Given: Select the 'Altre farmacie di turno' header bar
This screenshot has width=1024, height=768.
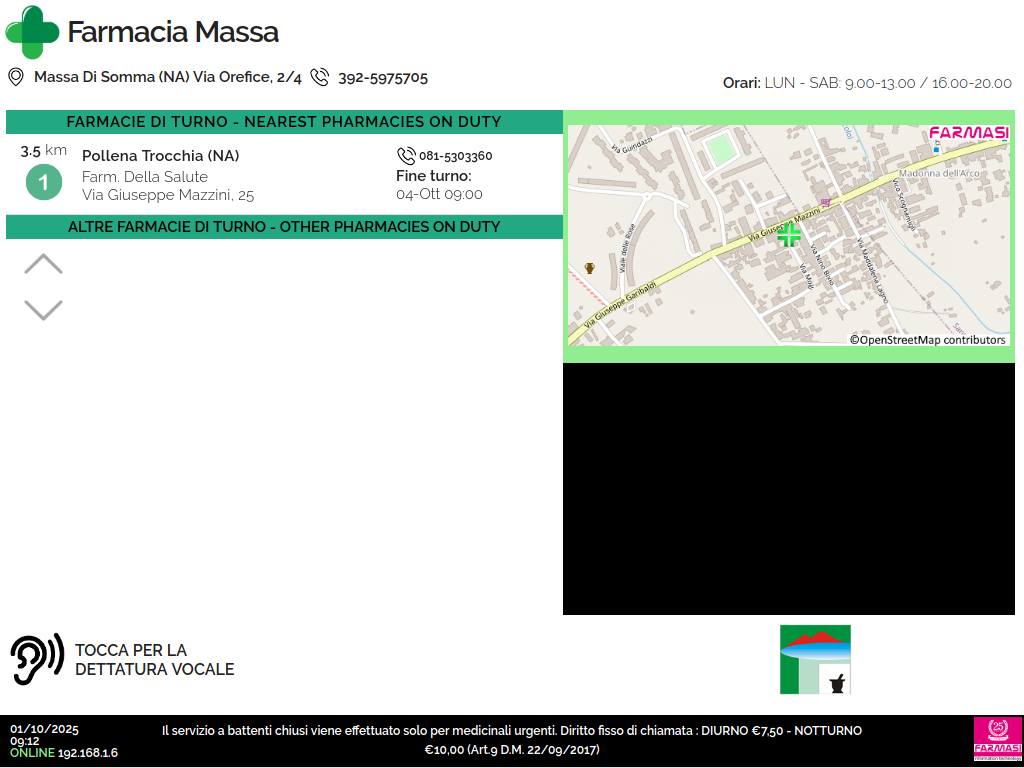Looking at the screenshot, I should coord(284,227).
